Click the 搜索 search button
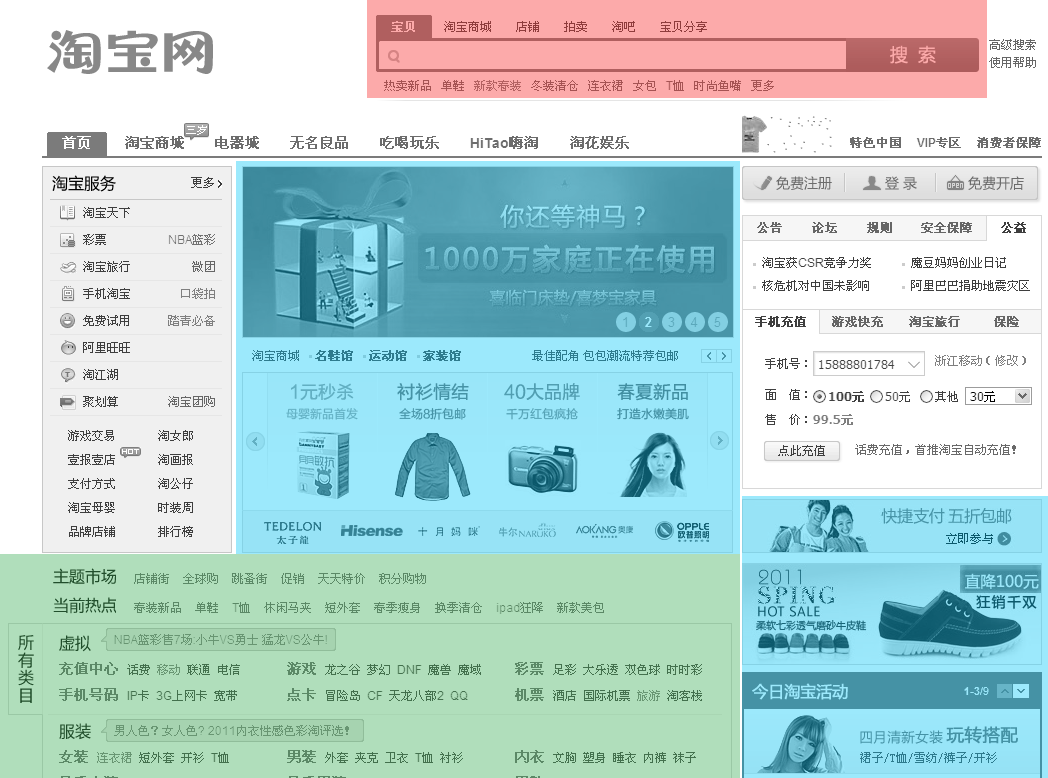Image resolution: width=1048 pixels, height=778 pixels. [912, 55]
